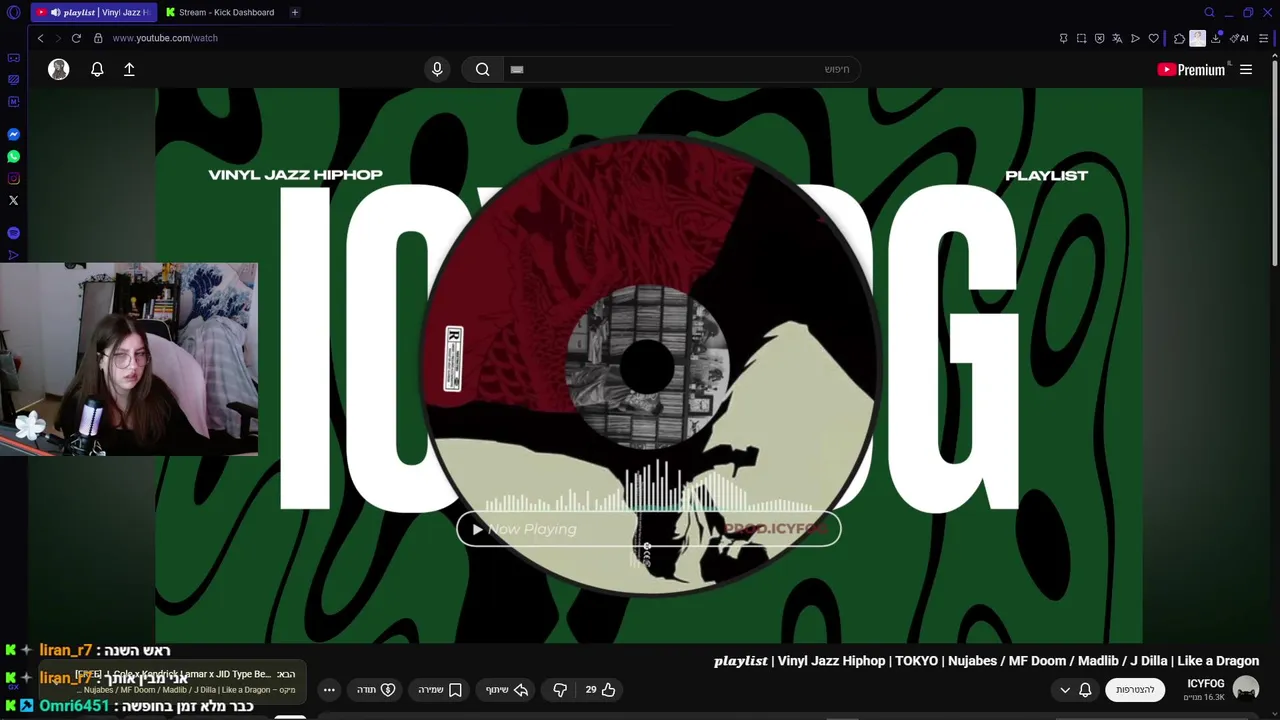Click the YouTube search magnifier button
This screenshot has height=720, width=1280.
tap(483, 69)
